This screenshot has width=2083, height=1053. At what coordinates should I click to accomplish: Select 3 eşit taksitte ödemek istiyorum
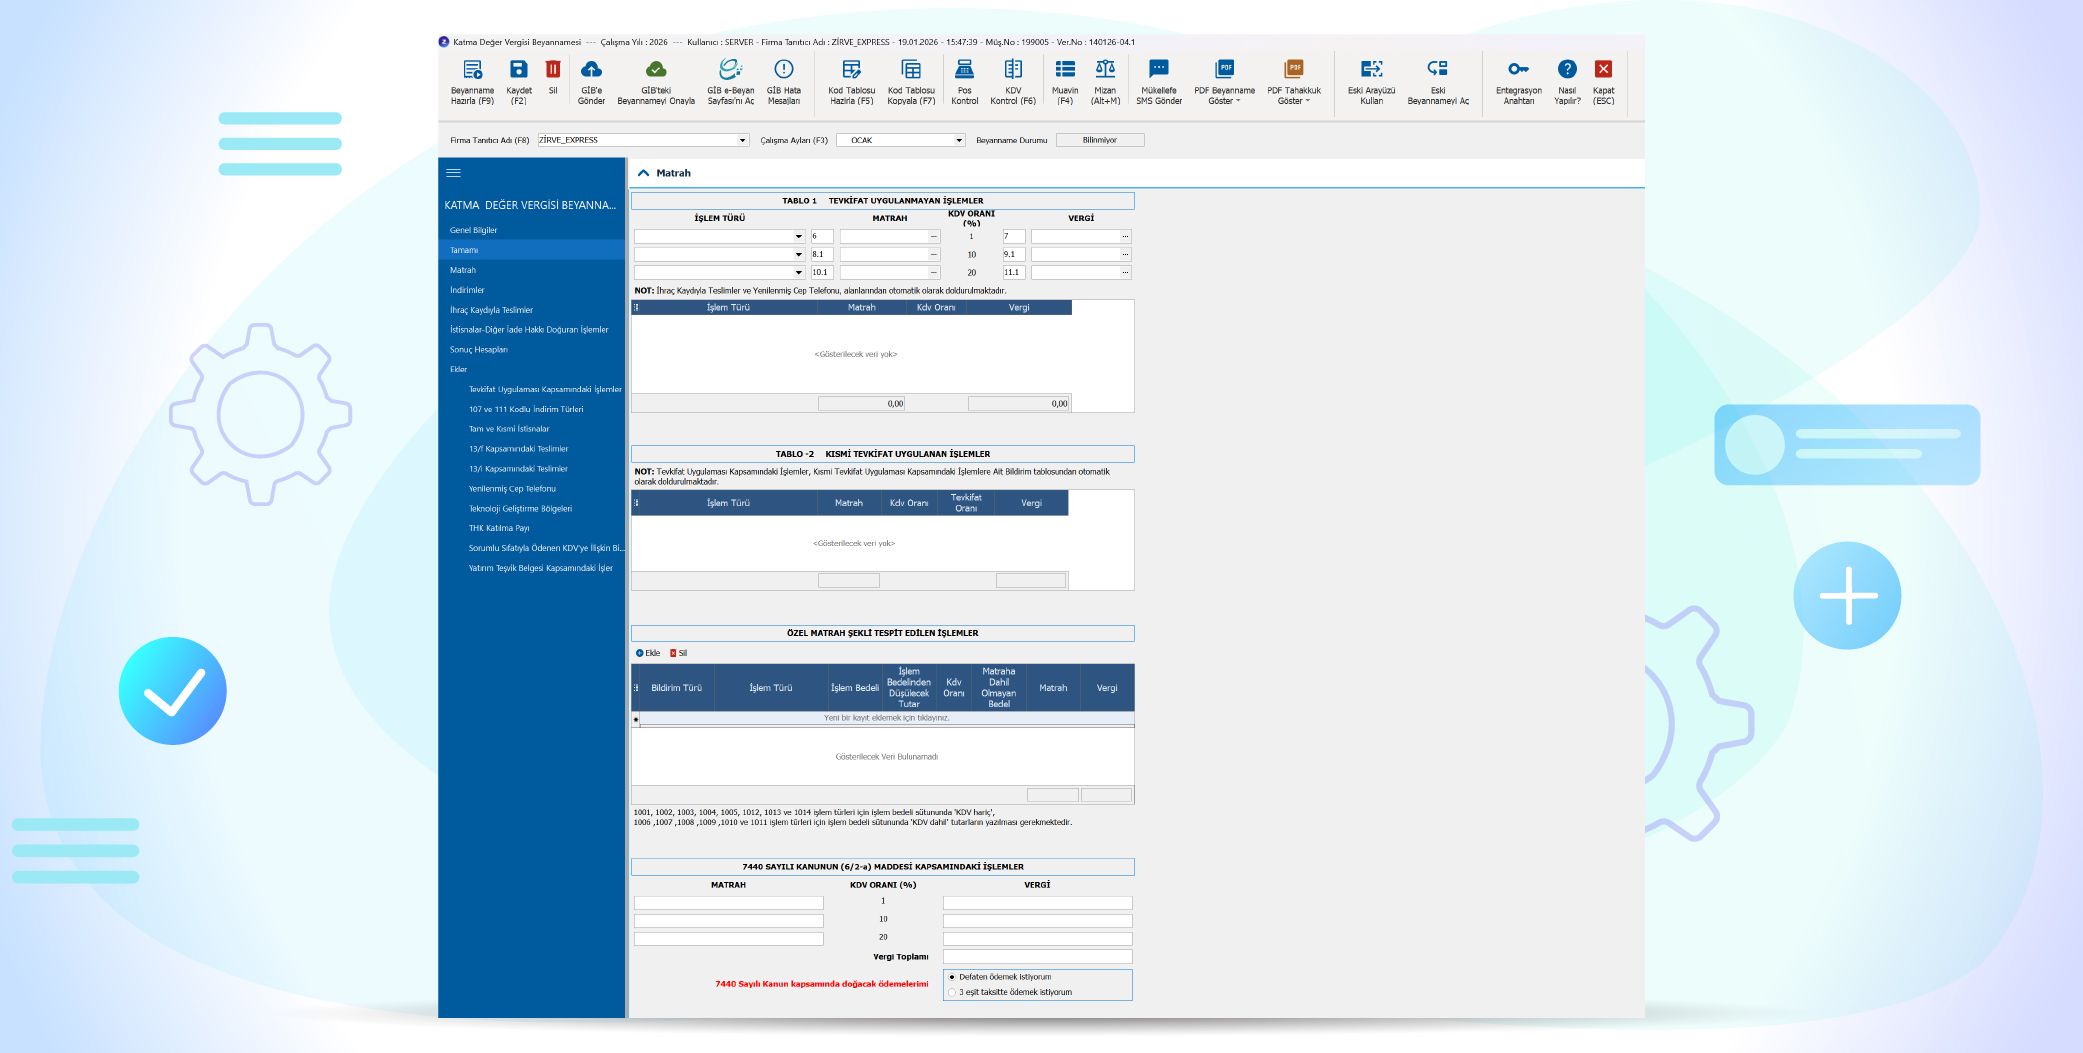coord(952,992)
